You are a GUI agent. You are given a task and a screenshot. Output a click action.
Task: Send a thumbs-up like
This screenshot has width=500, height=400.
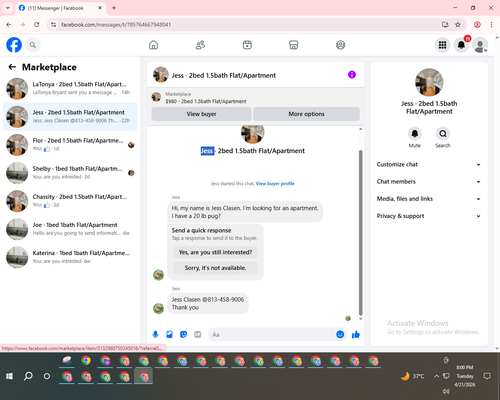[x=356, y=334]
